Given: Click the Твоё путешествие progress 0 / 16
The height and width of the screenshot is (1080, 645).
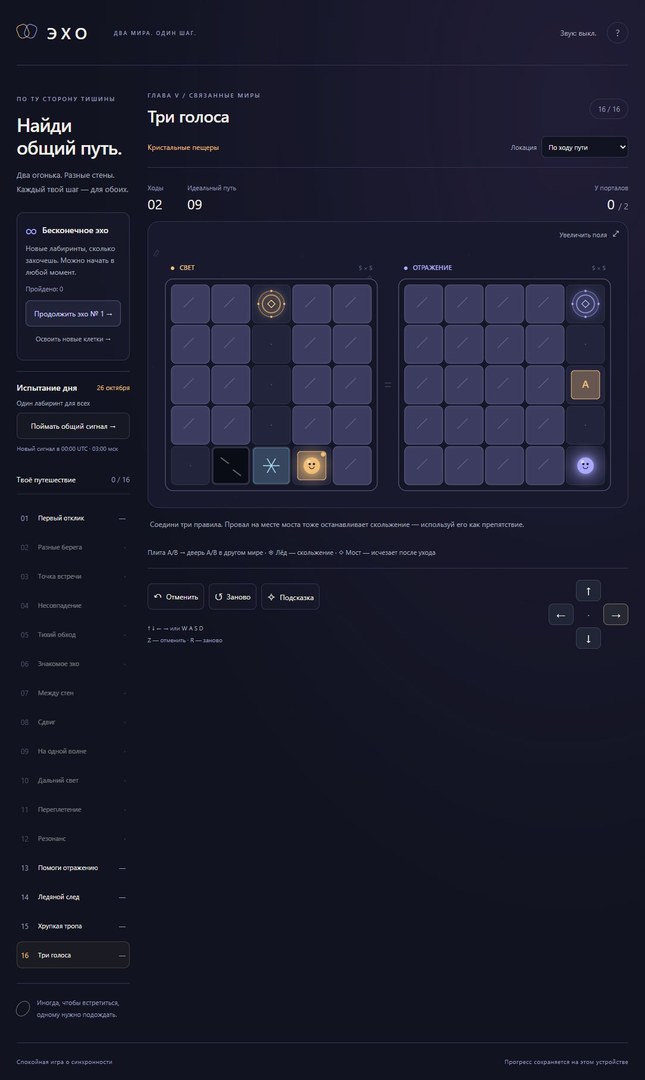Looking at the screenshot, I should click(121, 479).
